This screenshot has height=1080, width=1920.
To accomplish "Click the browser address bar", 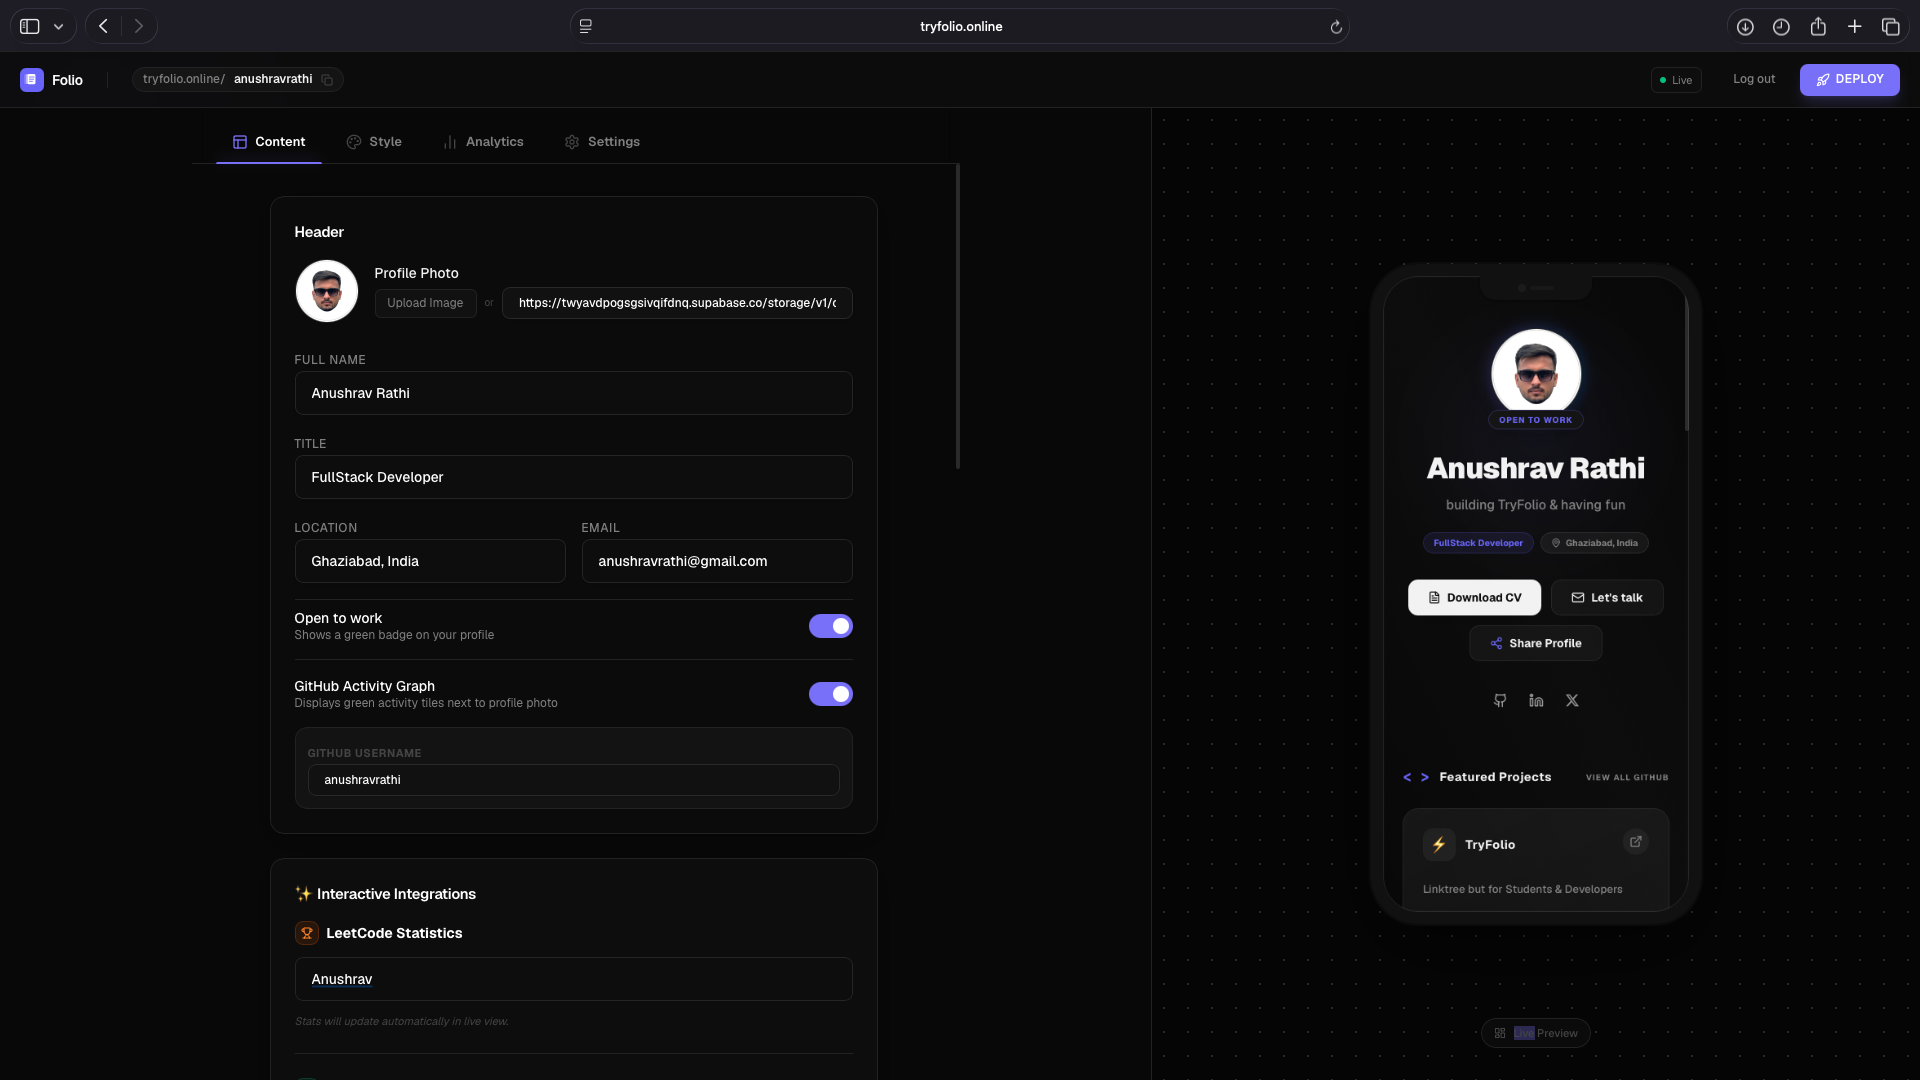I will coord(960,27).
